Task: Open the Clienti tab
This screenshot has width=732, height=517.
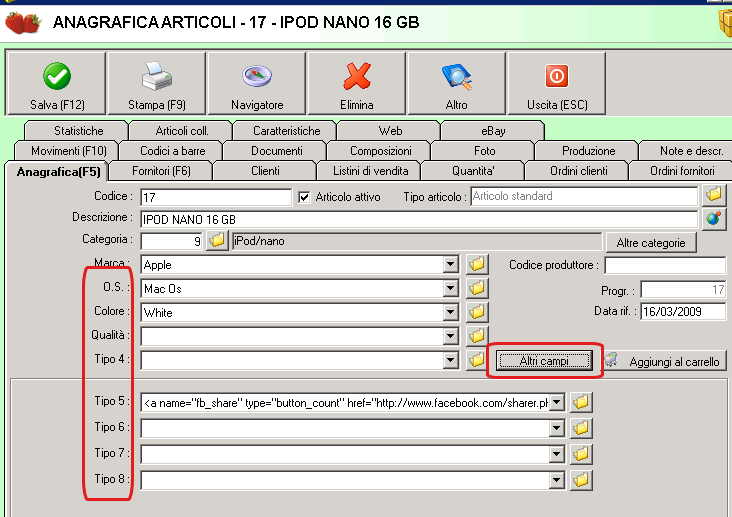Action: tap(265, 171)
